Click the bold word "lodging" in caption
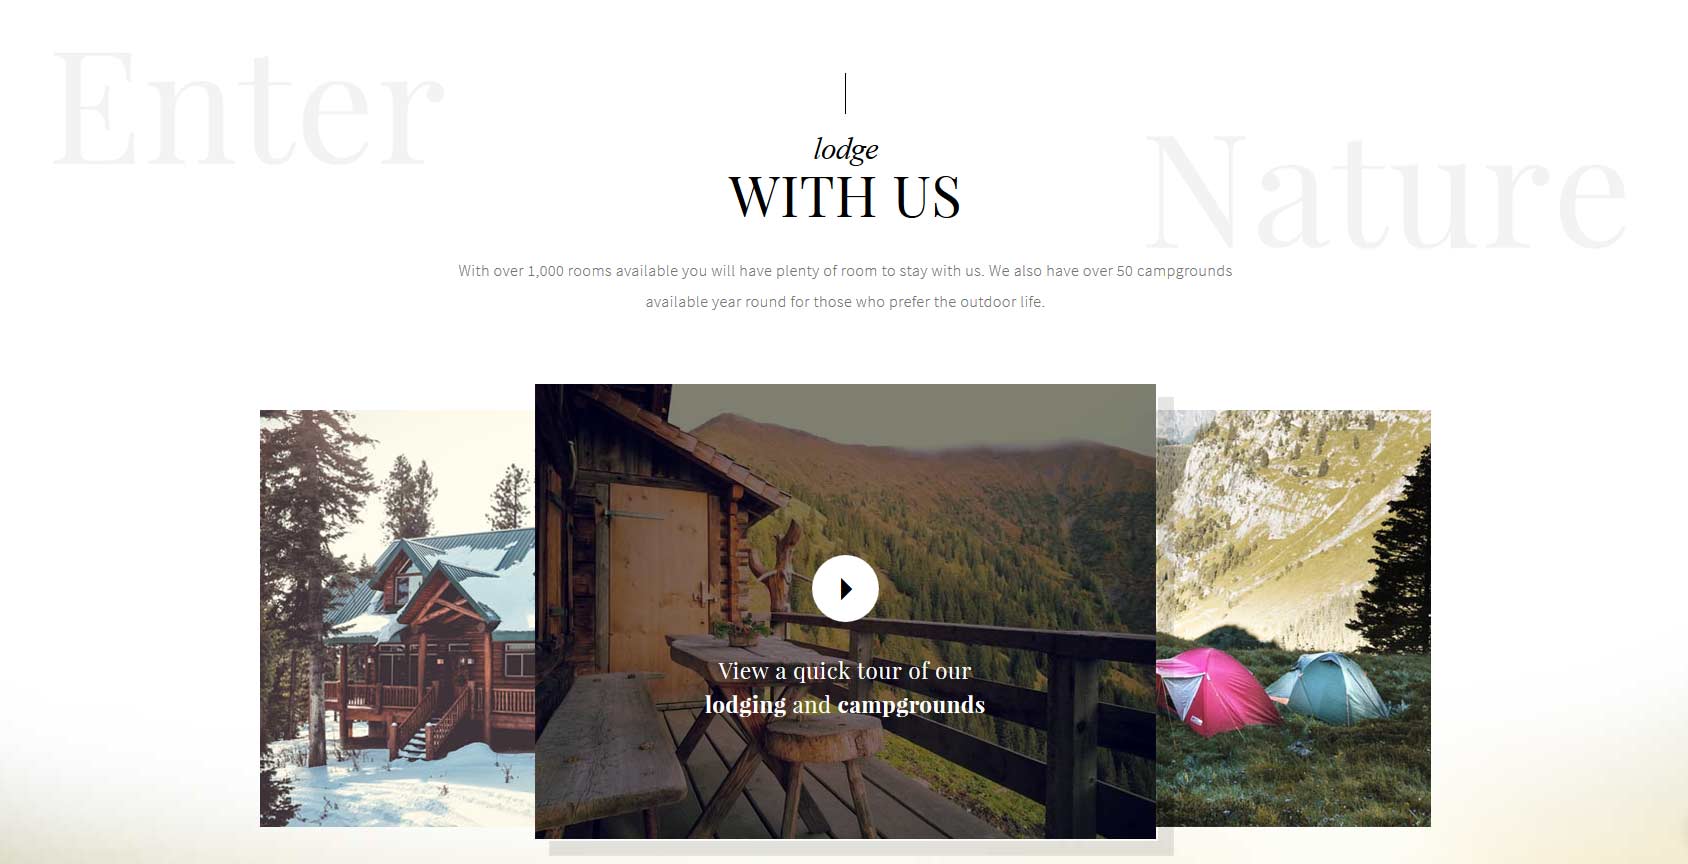1688x864 pixels. [x=745, y=705]
